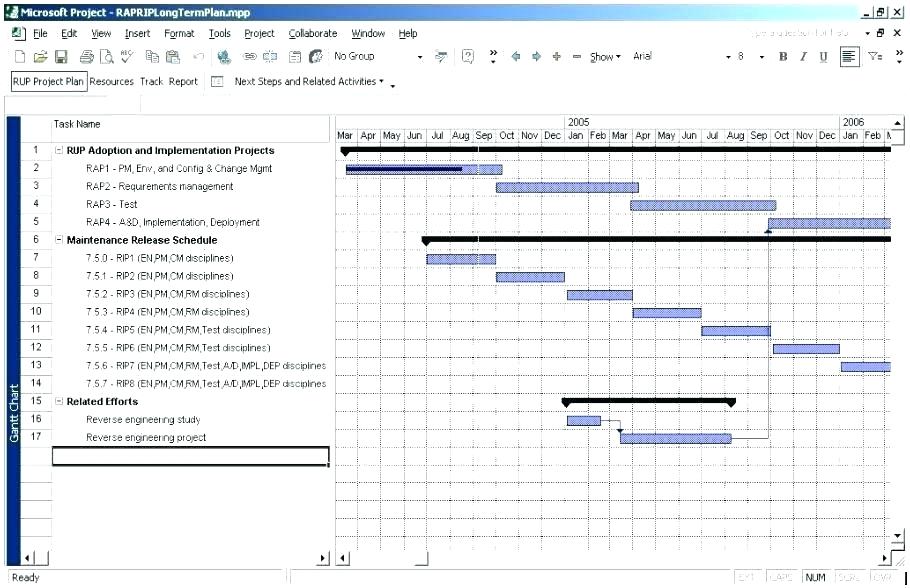The width and height of the screenshot is (910, 588).
Task: Click the Resources guide button
Action: pos(111,82)
